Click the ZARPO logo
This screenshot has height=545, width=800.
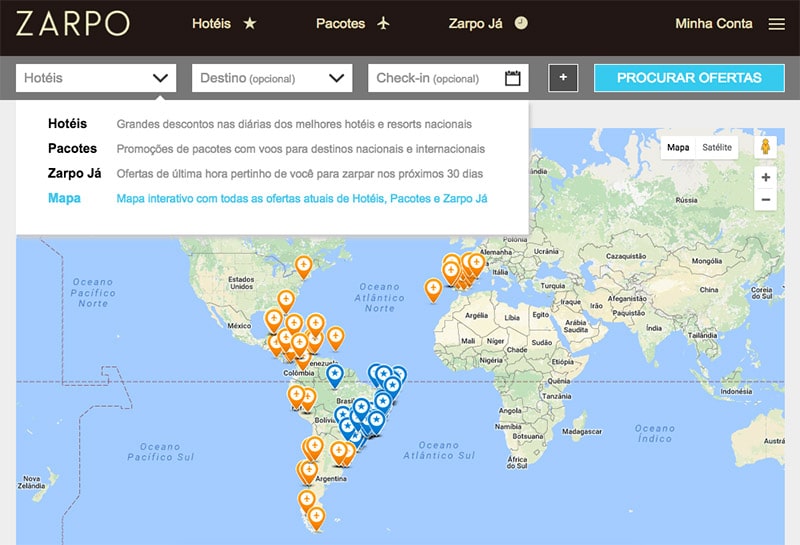pyautogui.click(x=72, y=24)
